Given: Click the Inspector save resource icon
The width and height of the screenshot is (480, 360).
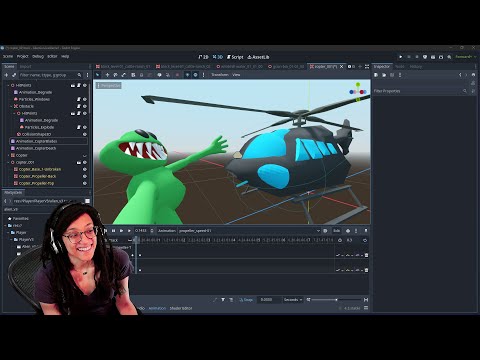Looking at the screenshot, I should pyautogui.click(x=392, y=75).
